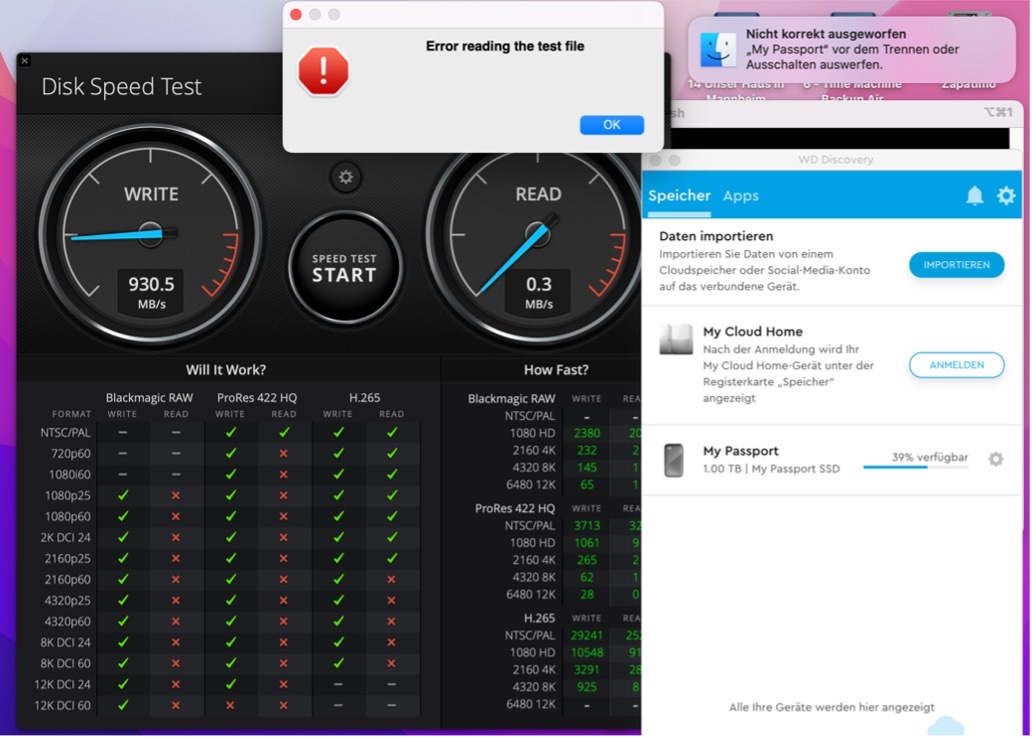Click the 'How Fast?' heading

(x=556, y=370)
